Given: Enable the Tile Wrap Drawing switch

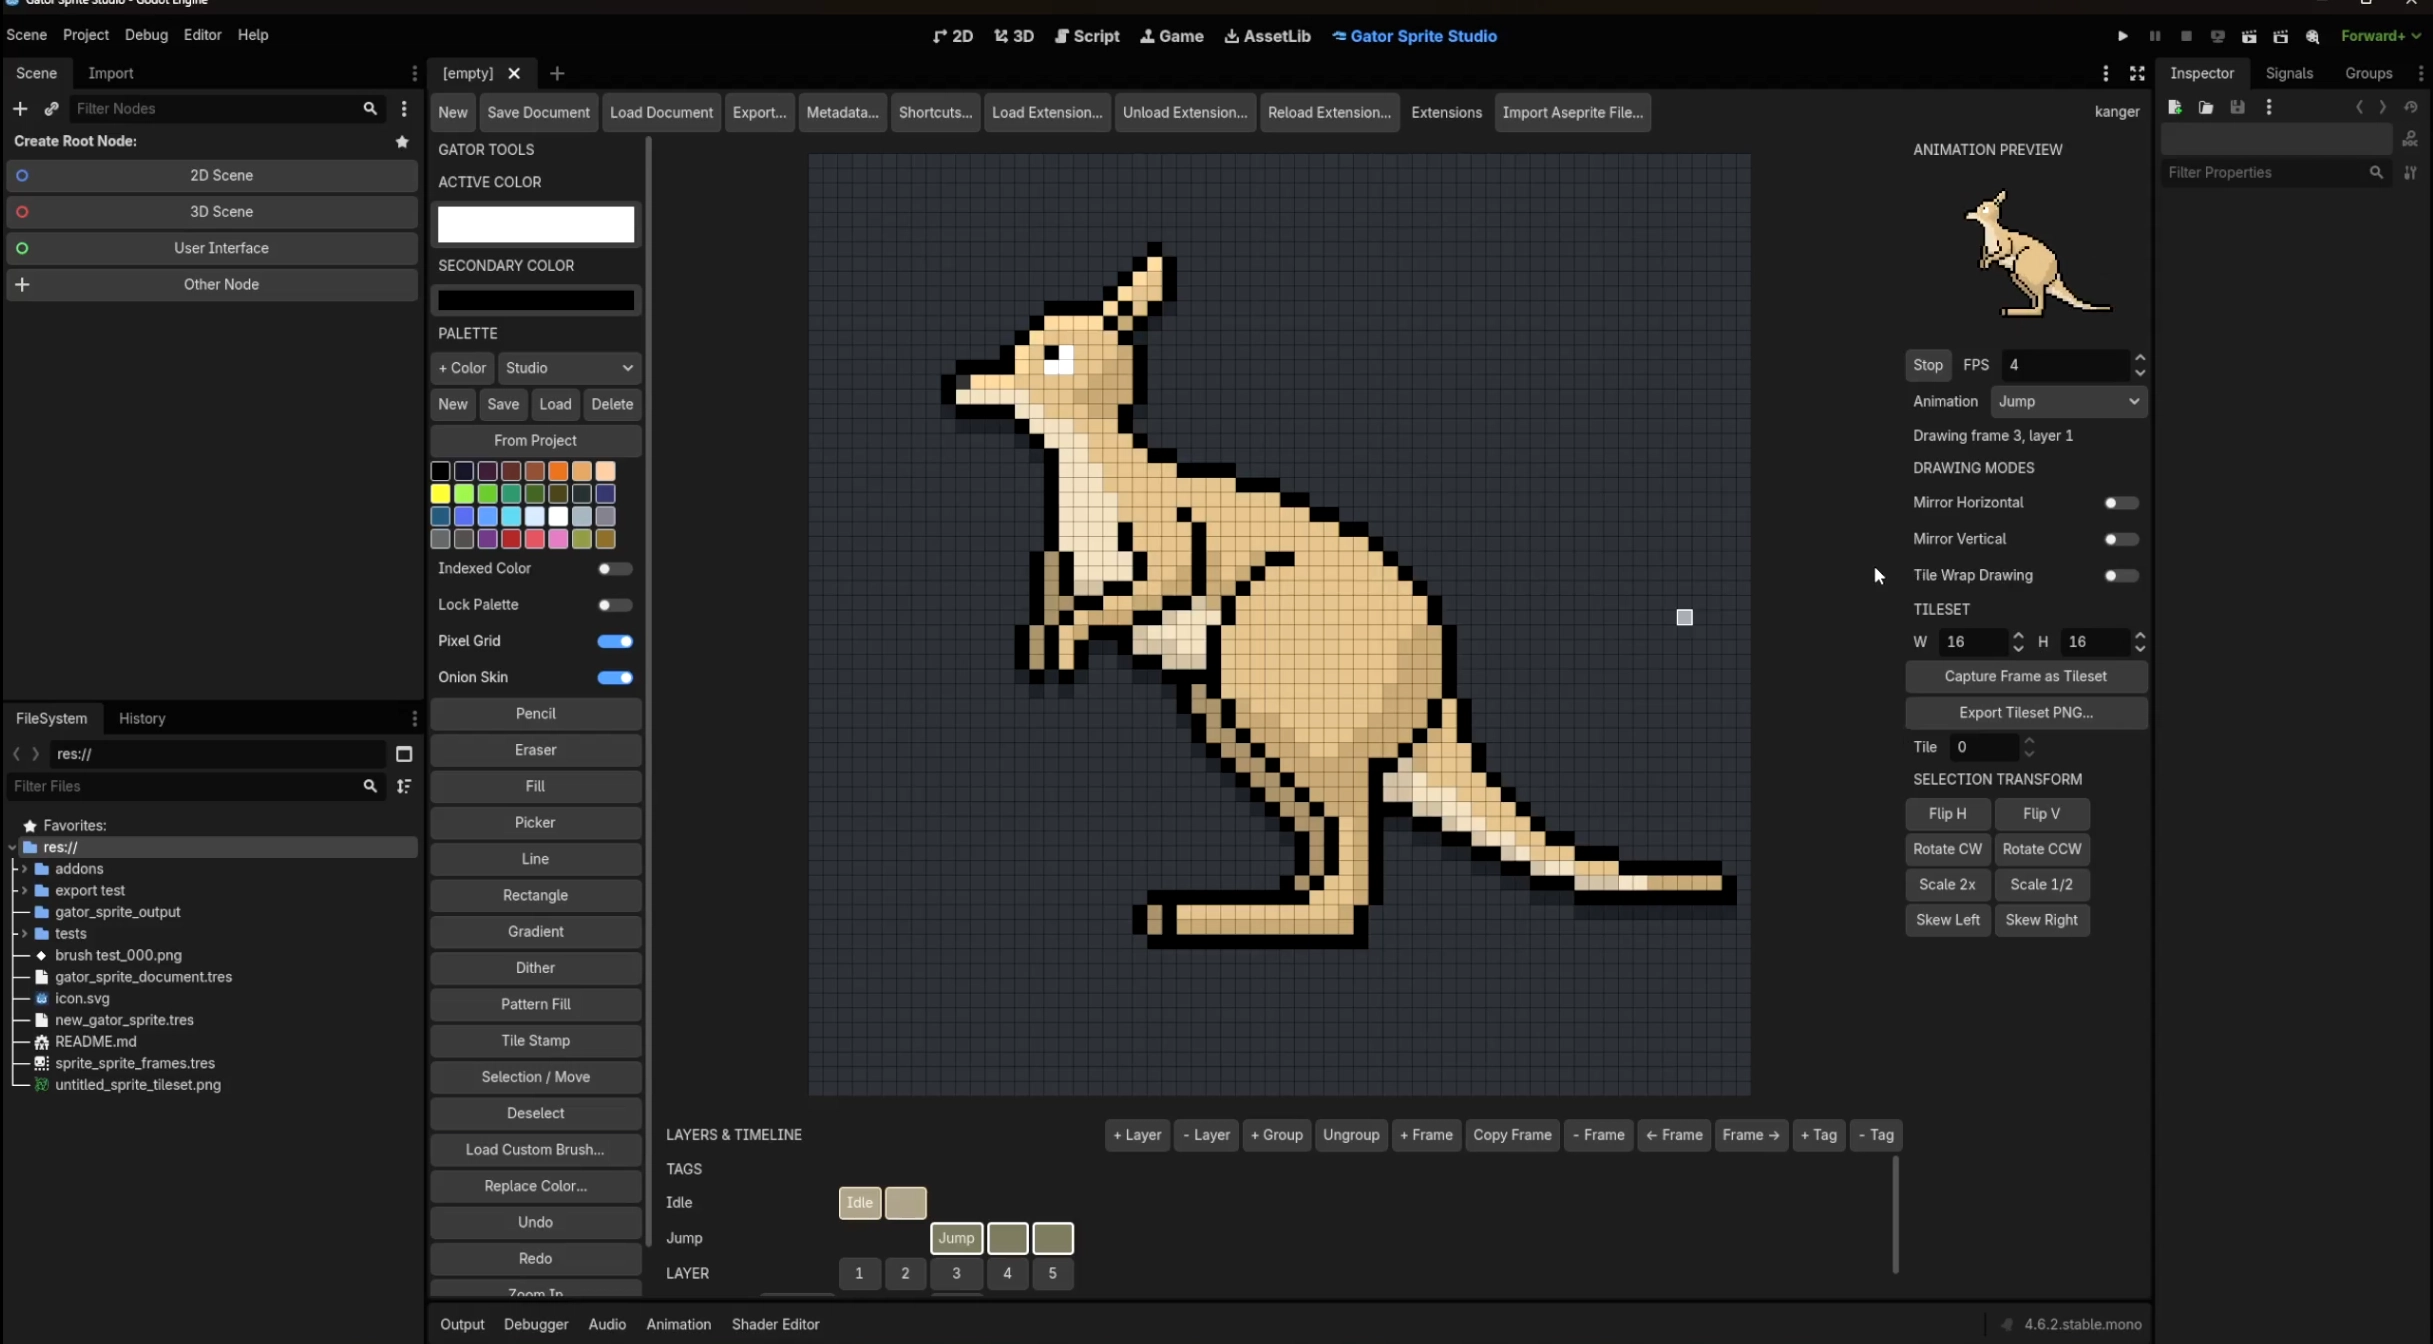Looking at the screenshot, I should 2120,576.
